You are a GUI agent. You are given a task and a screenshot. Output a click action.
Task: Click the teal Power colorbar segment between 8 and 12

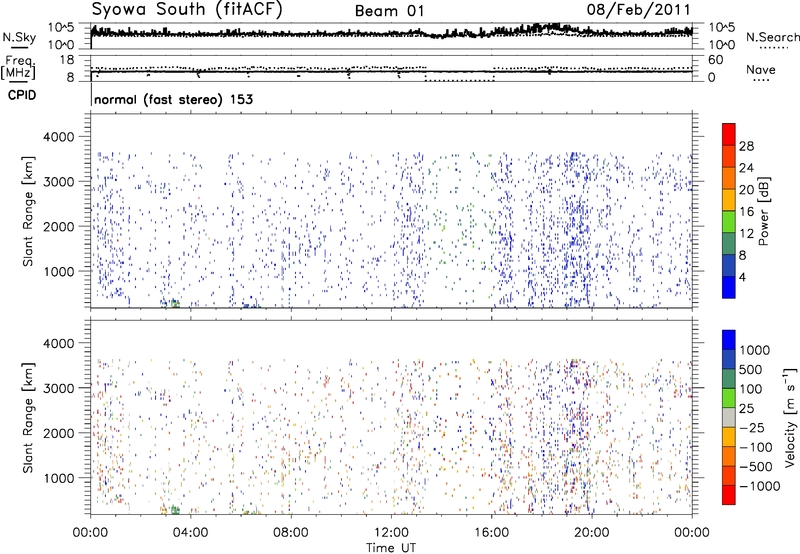point(729,243)
